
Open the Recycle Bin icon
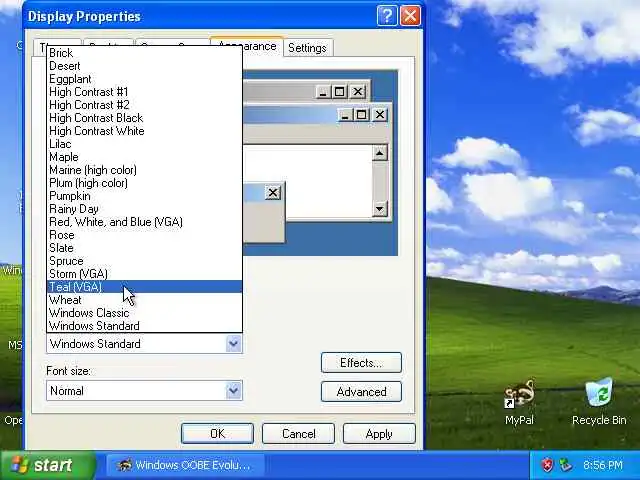click(599, 403)
